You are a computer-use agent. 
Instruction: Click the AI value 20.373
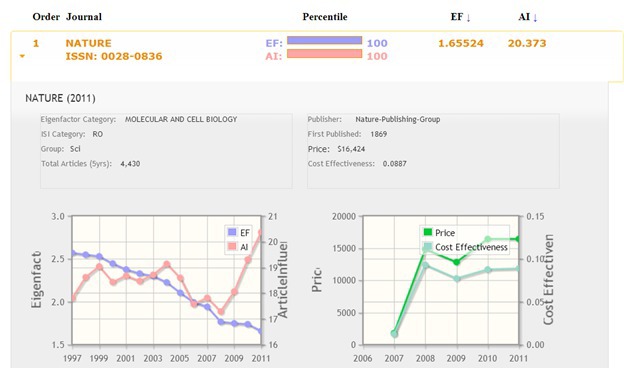[527, 43]
